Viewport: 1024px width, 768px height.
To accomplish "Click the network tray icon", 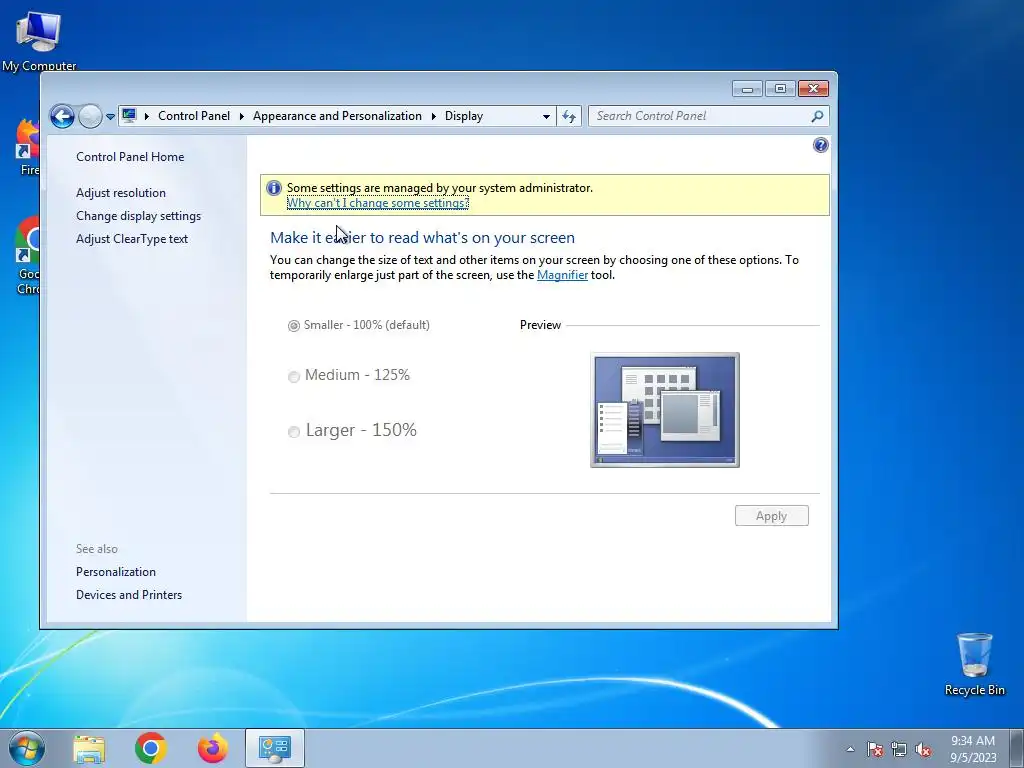I will [899, 749].
